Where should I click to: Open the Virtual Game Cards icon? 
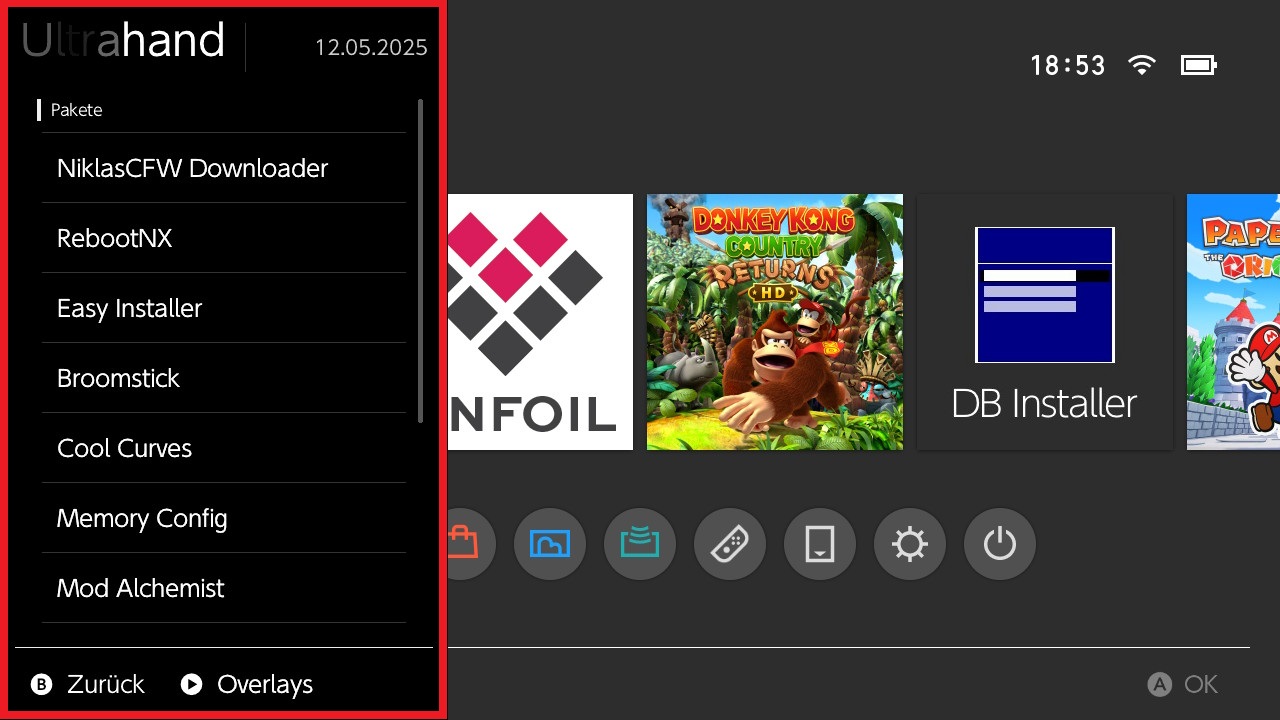coord(820,545)
